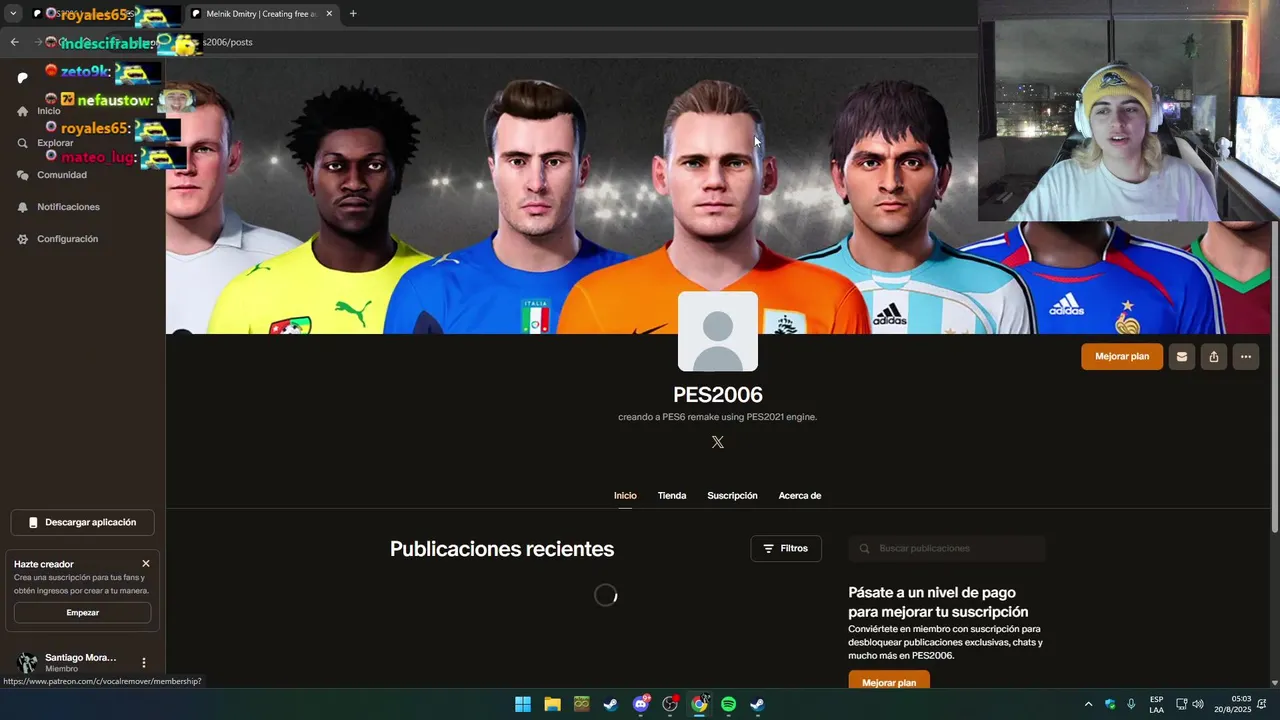Open Configuración in the sidebar
Image resolution: width=1280 pixels, height=720 pixels.
[68, 239]
